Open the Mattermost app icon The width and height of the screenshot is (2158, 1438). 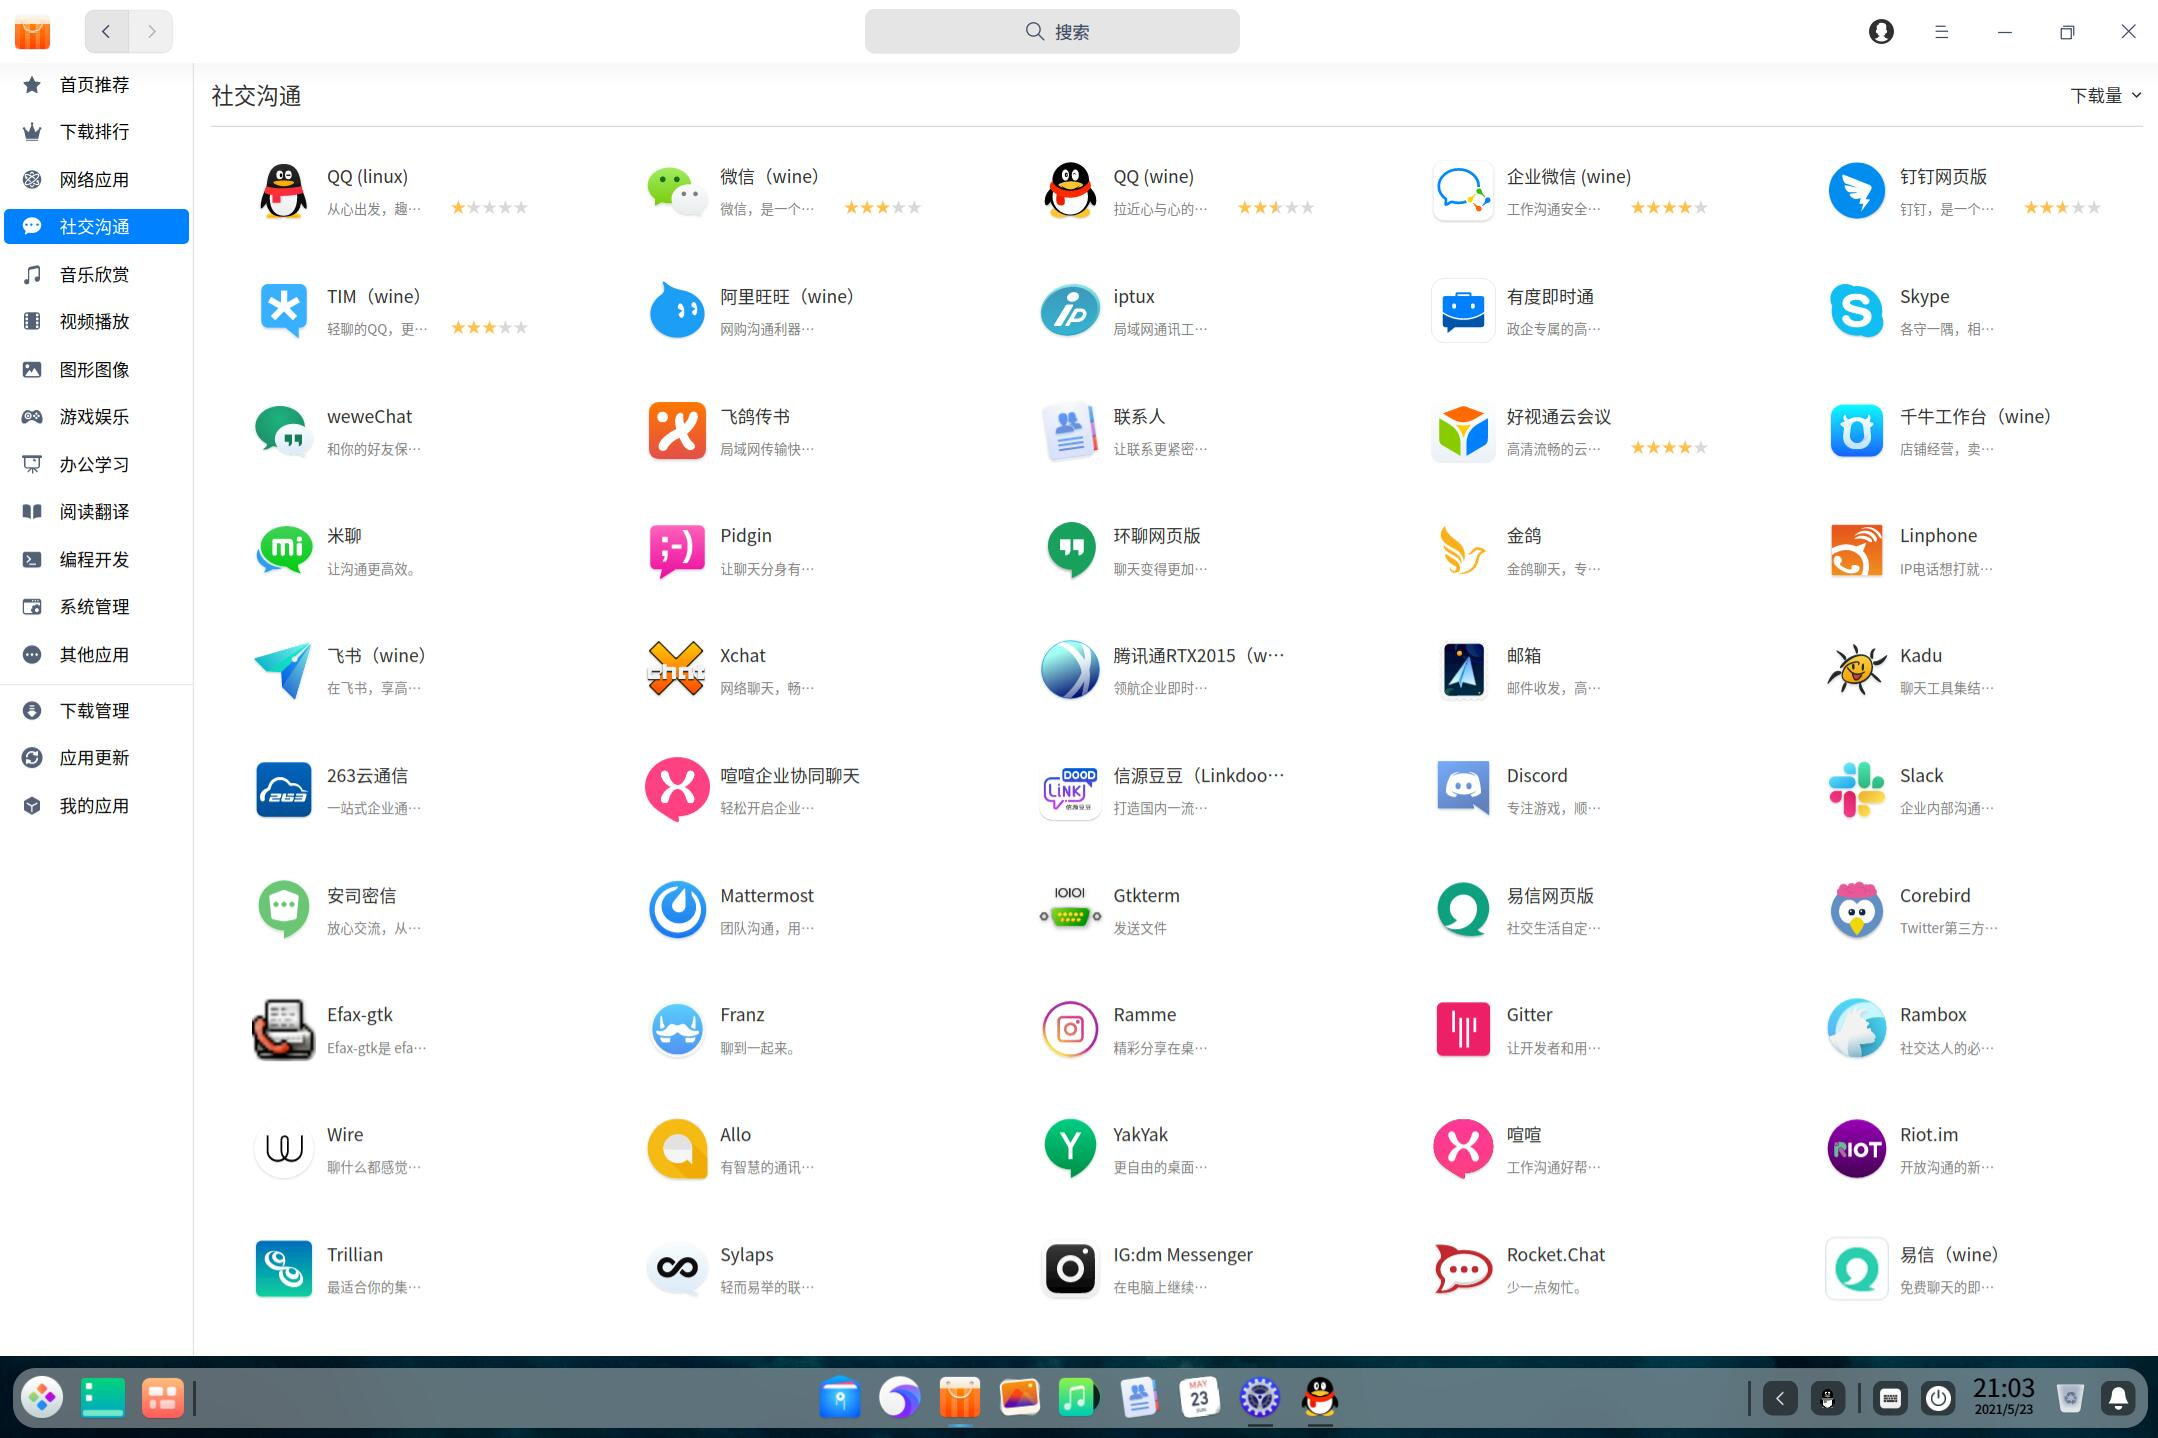677,909
